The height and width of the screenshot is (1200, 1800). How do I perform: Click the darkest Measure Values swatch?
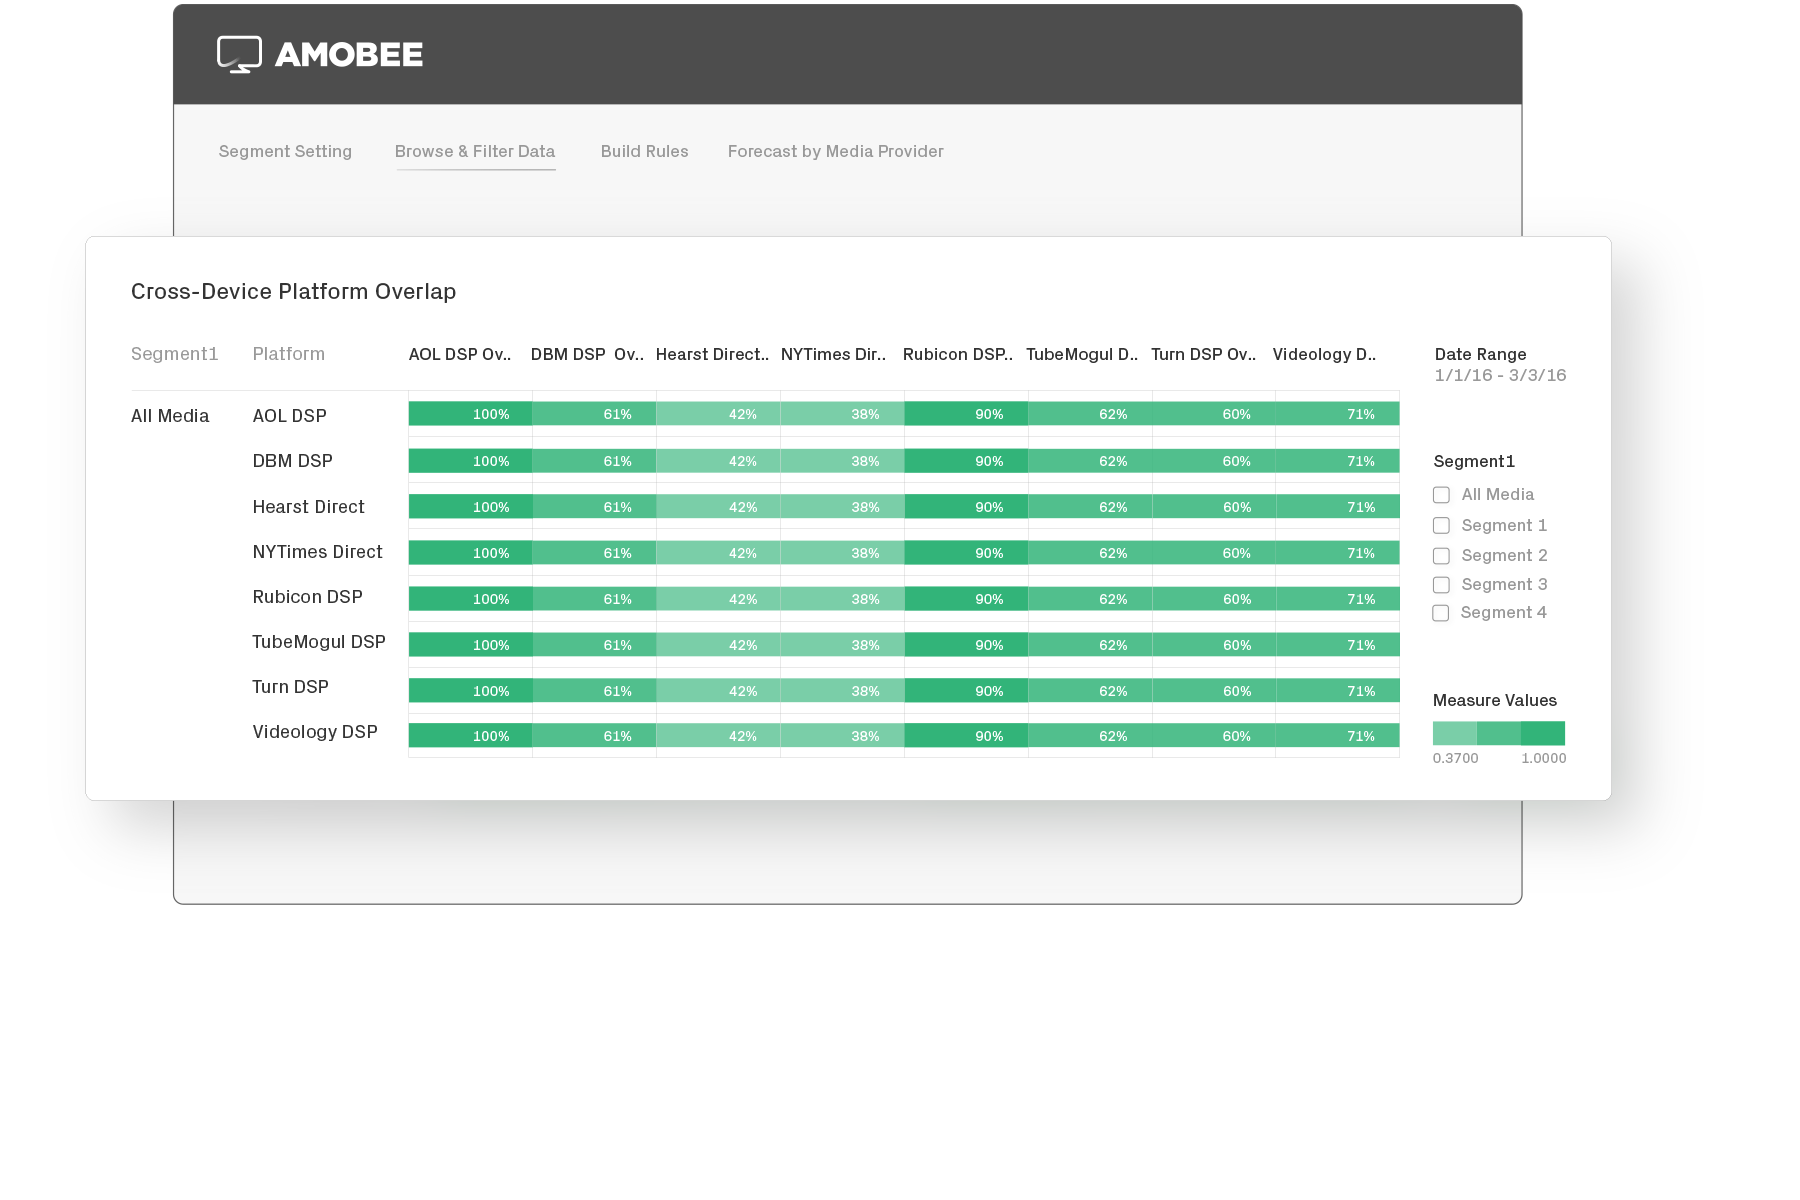click(1543, 733)
